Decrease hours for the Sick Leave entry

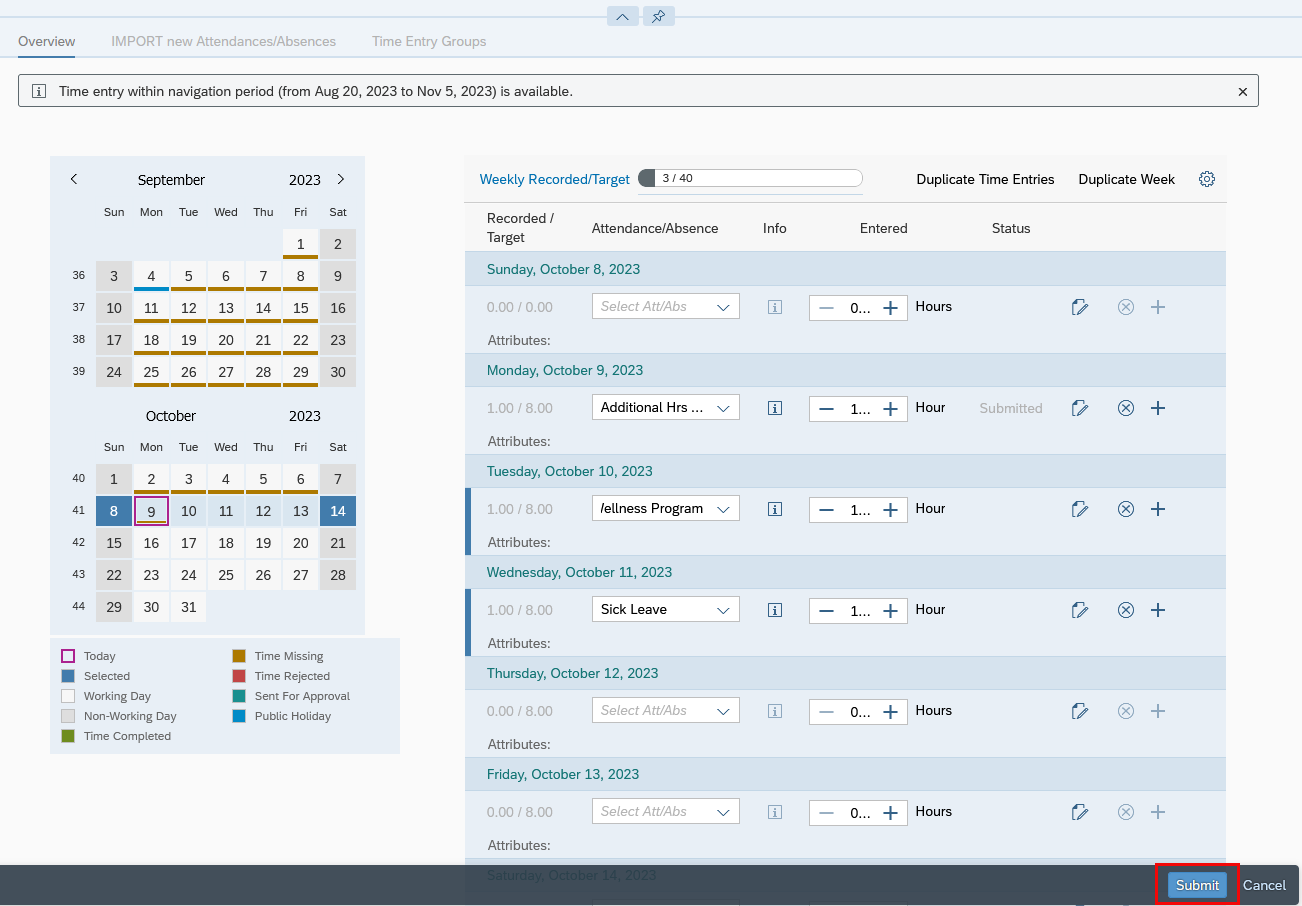(828, 611)
